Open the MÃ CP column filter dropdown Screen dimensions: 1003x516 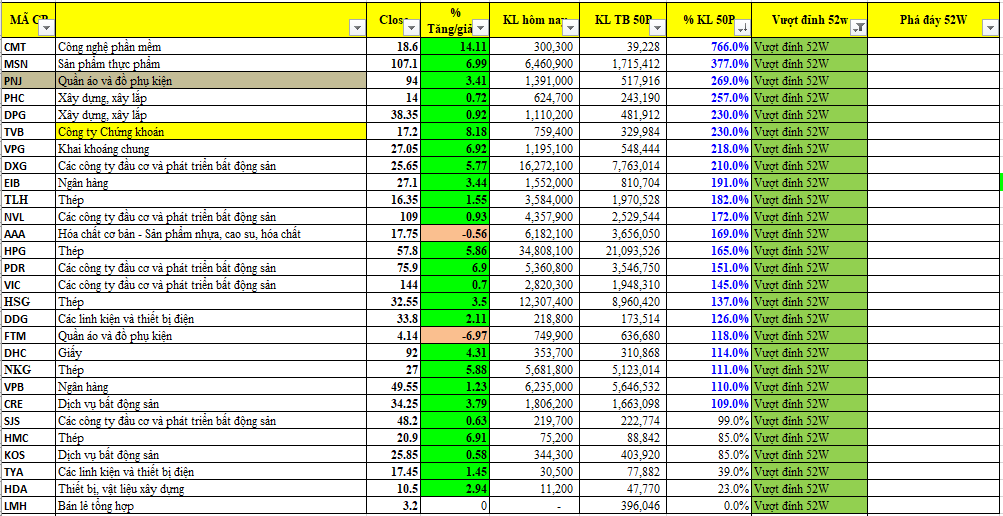click(x=44, y=29)
